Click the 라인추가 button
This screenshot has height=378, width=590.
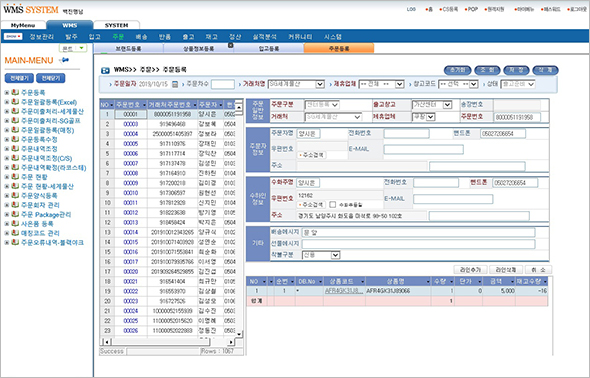(470, 270)
